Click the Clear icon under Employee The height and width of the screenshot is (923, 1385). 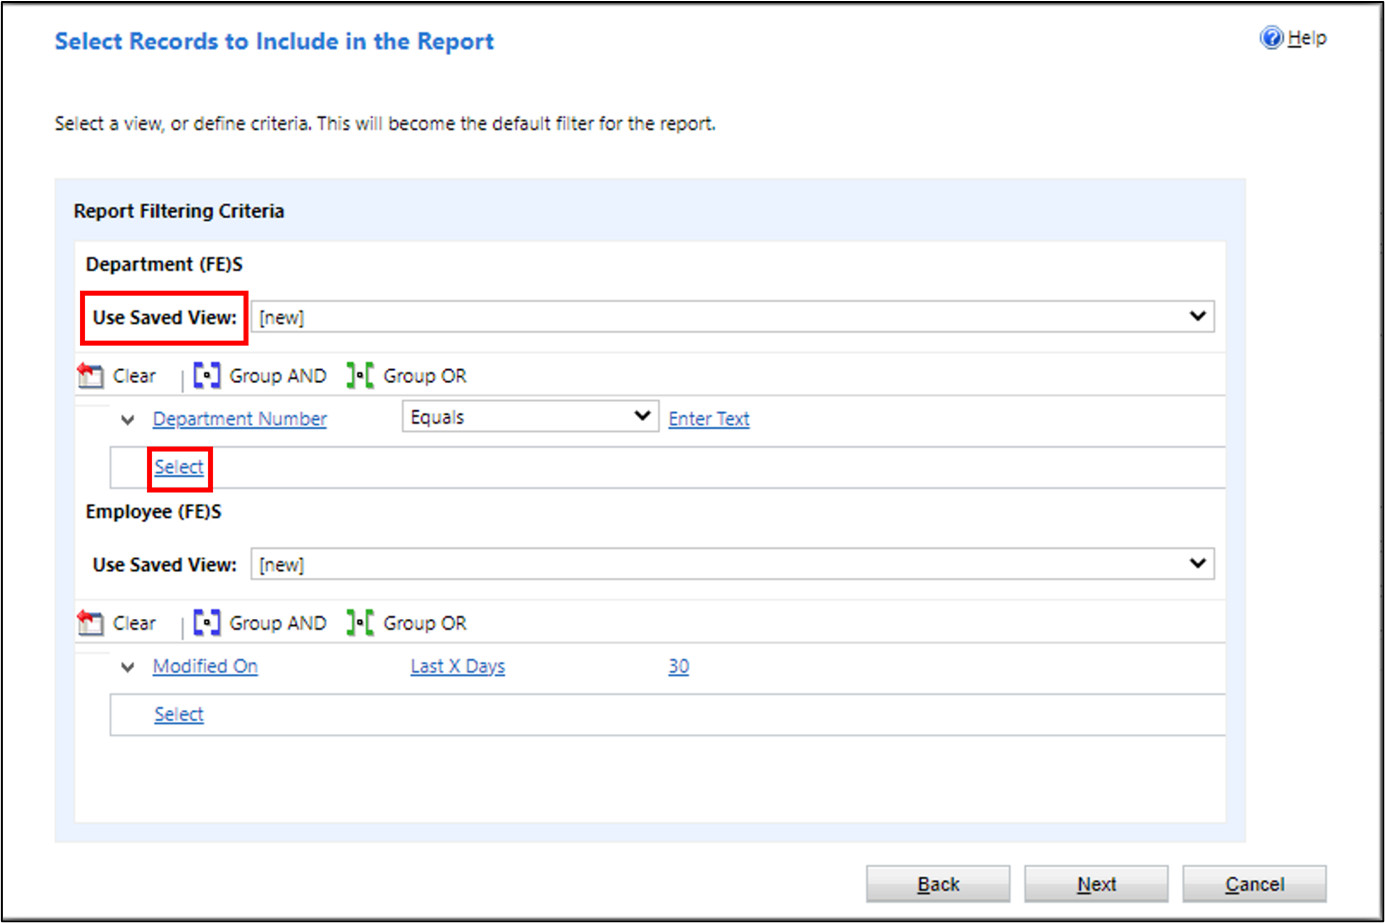pyautogui.click(x=90, y=623)
